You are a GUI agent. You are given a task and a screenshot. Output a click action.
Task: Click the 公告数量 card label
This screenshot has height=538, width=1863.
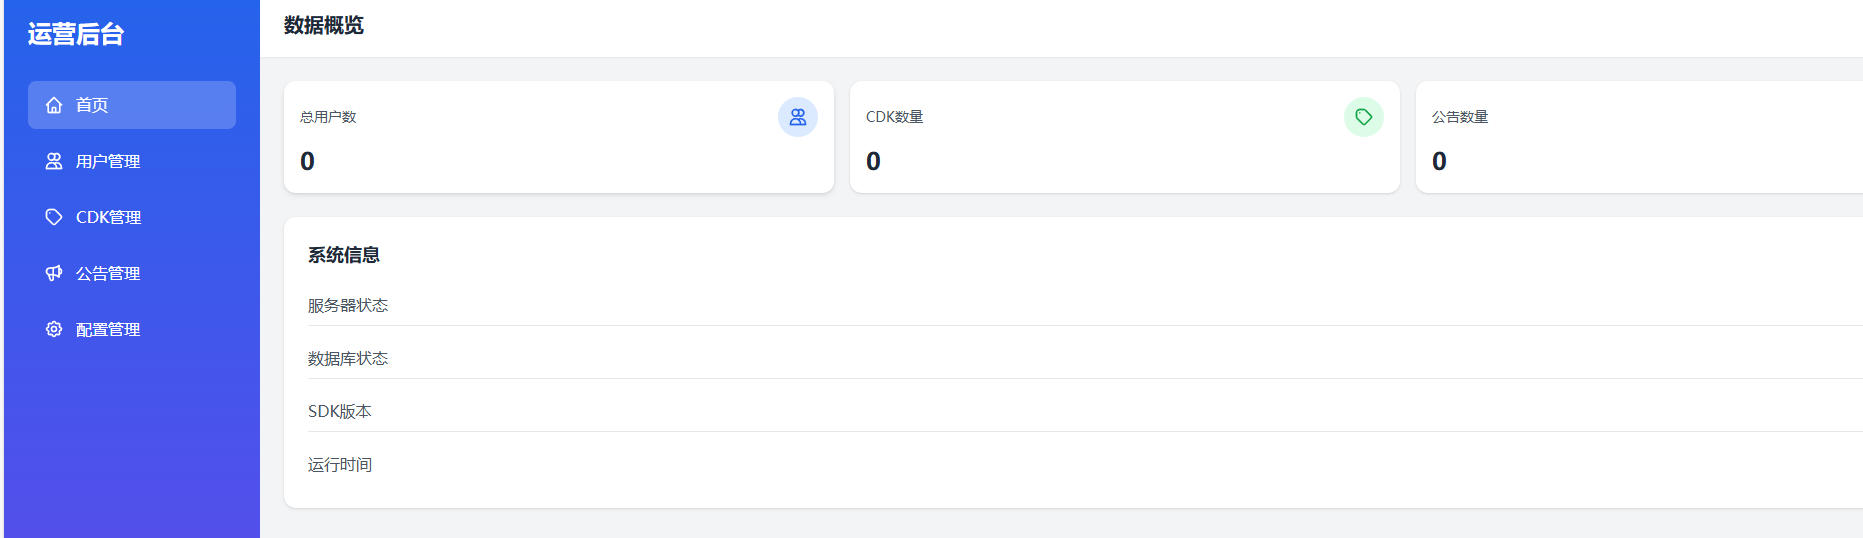pos(1460,117)
